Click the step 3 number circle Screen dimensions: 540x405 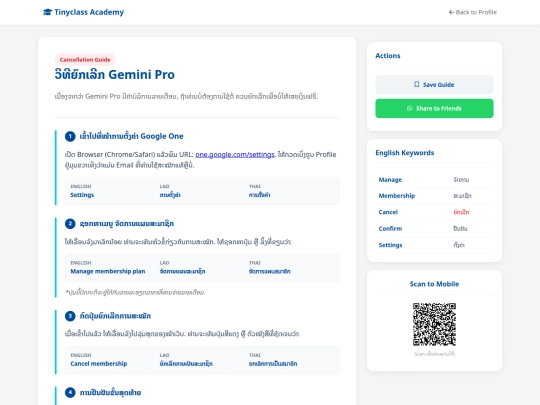70,316
